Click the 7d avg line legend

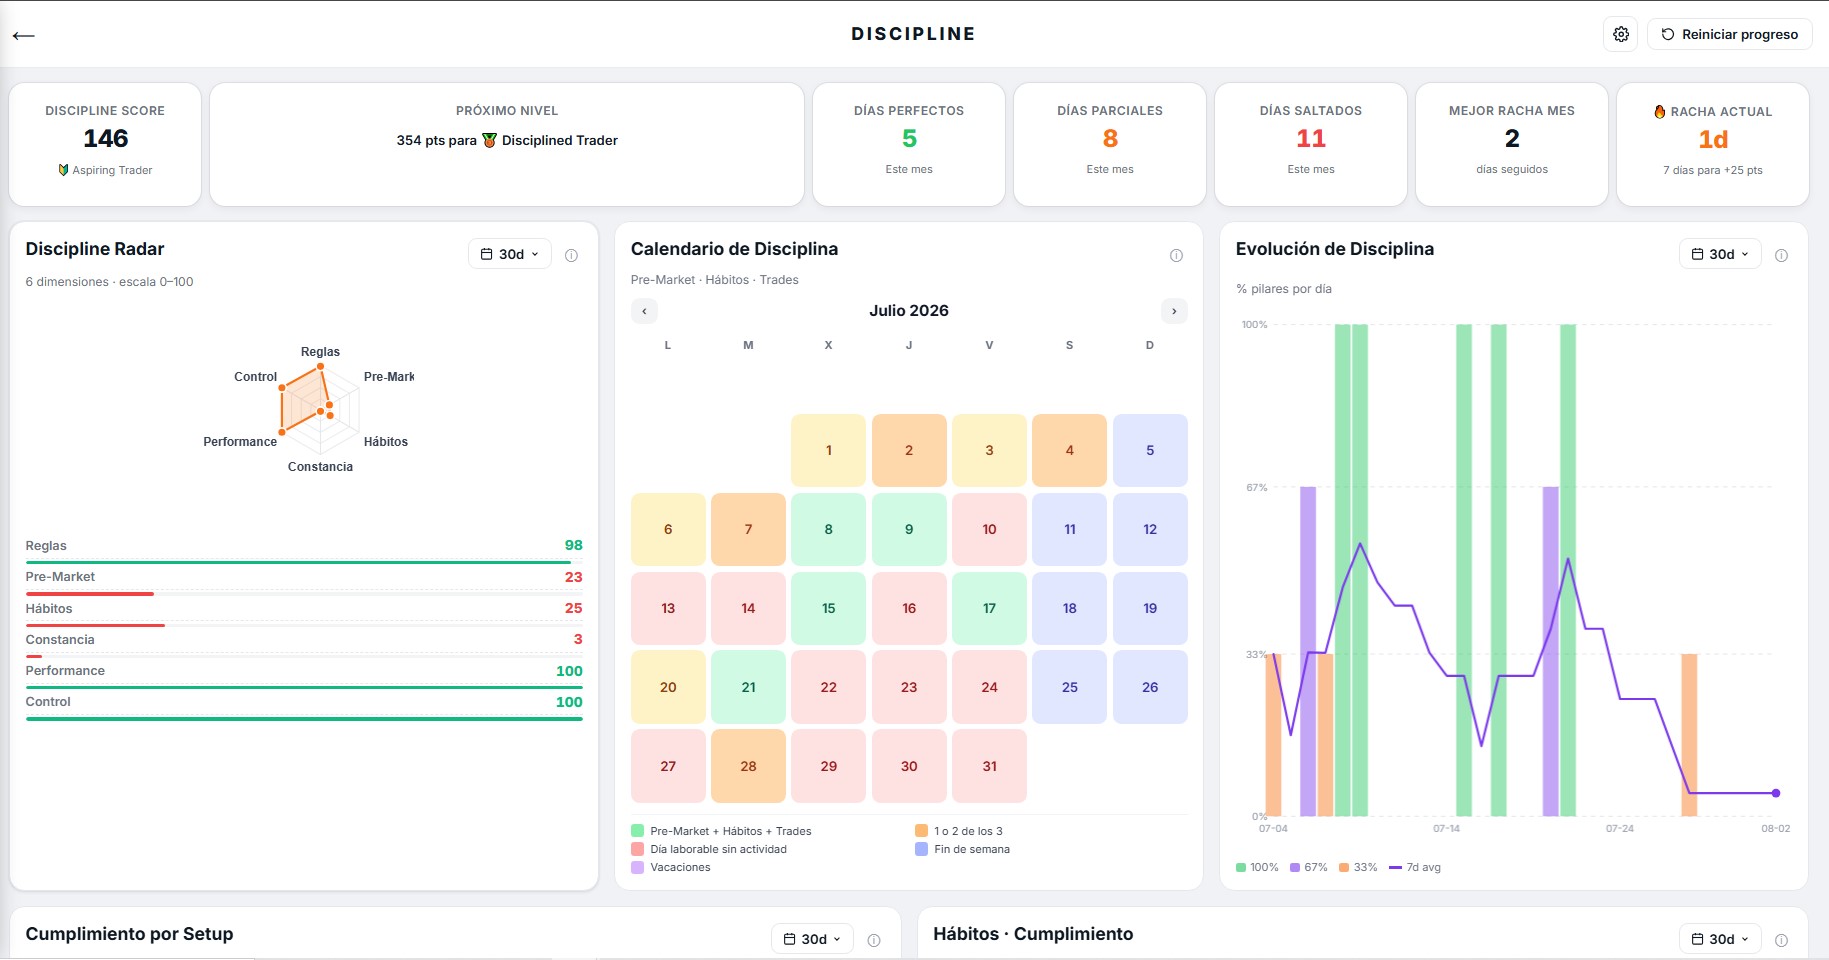1415,867
